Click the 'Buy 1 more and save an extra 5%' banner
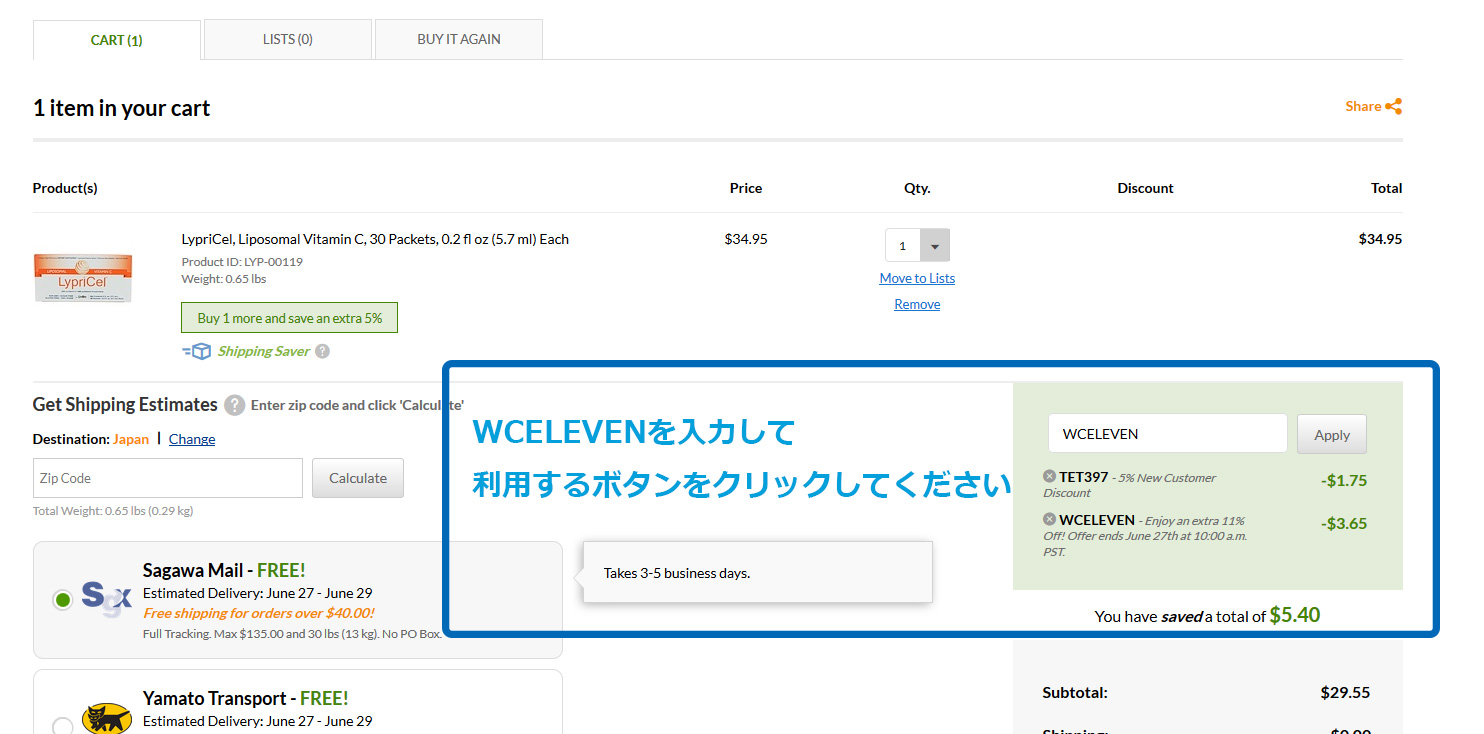The height and width of the screenshot is (734, 1484). point(290,318)
